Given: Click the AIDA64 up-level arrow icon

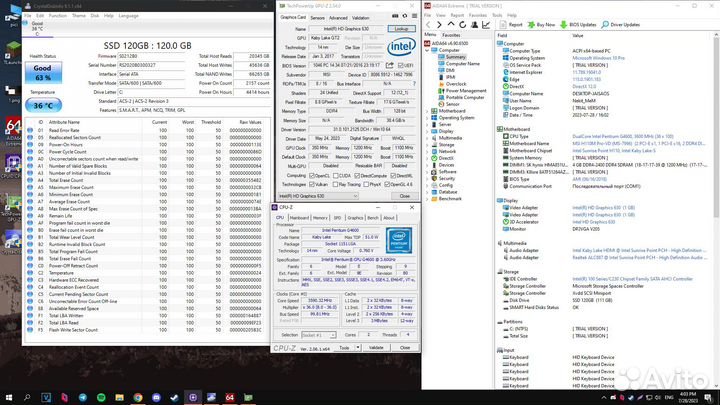Looking at the screenshot, I should [x=451, y=25].
